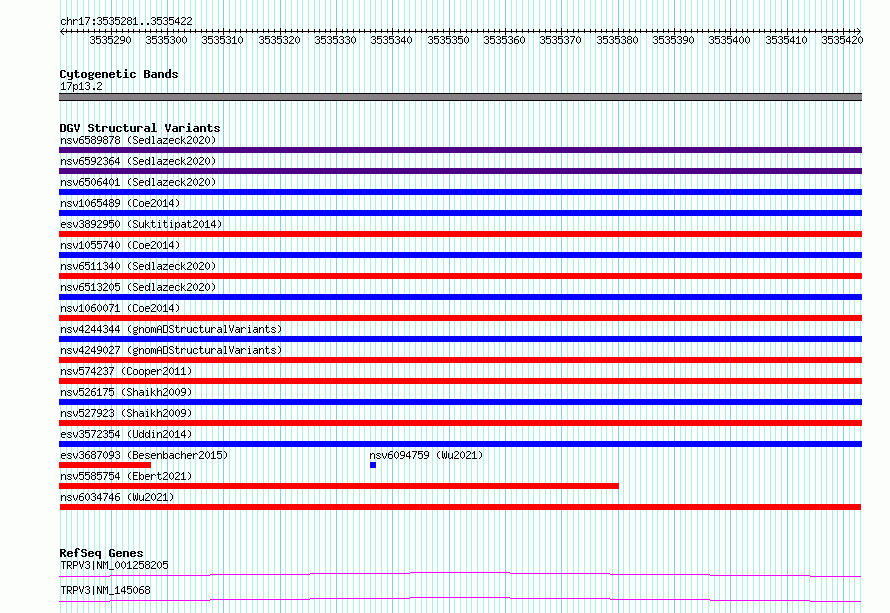Click the blue nsv6506401 variant bar
Viewport: 890px width, 613px height.
pos(460,192)
